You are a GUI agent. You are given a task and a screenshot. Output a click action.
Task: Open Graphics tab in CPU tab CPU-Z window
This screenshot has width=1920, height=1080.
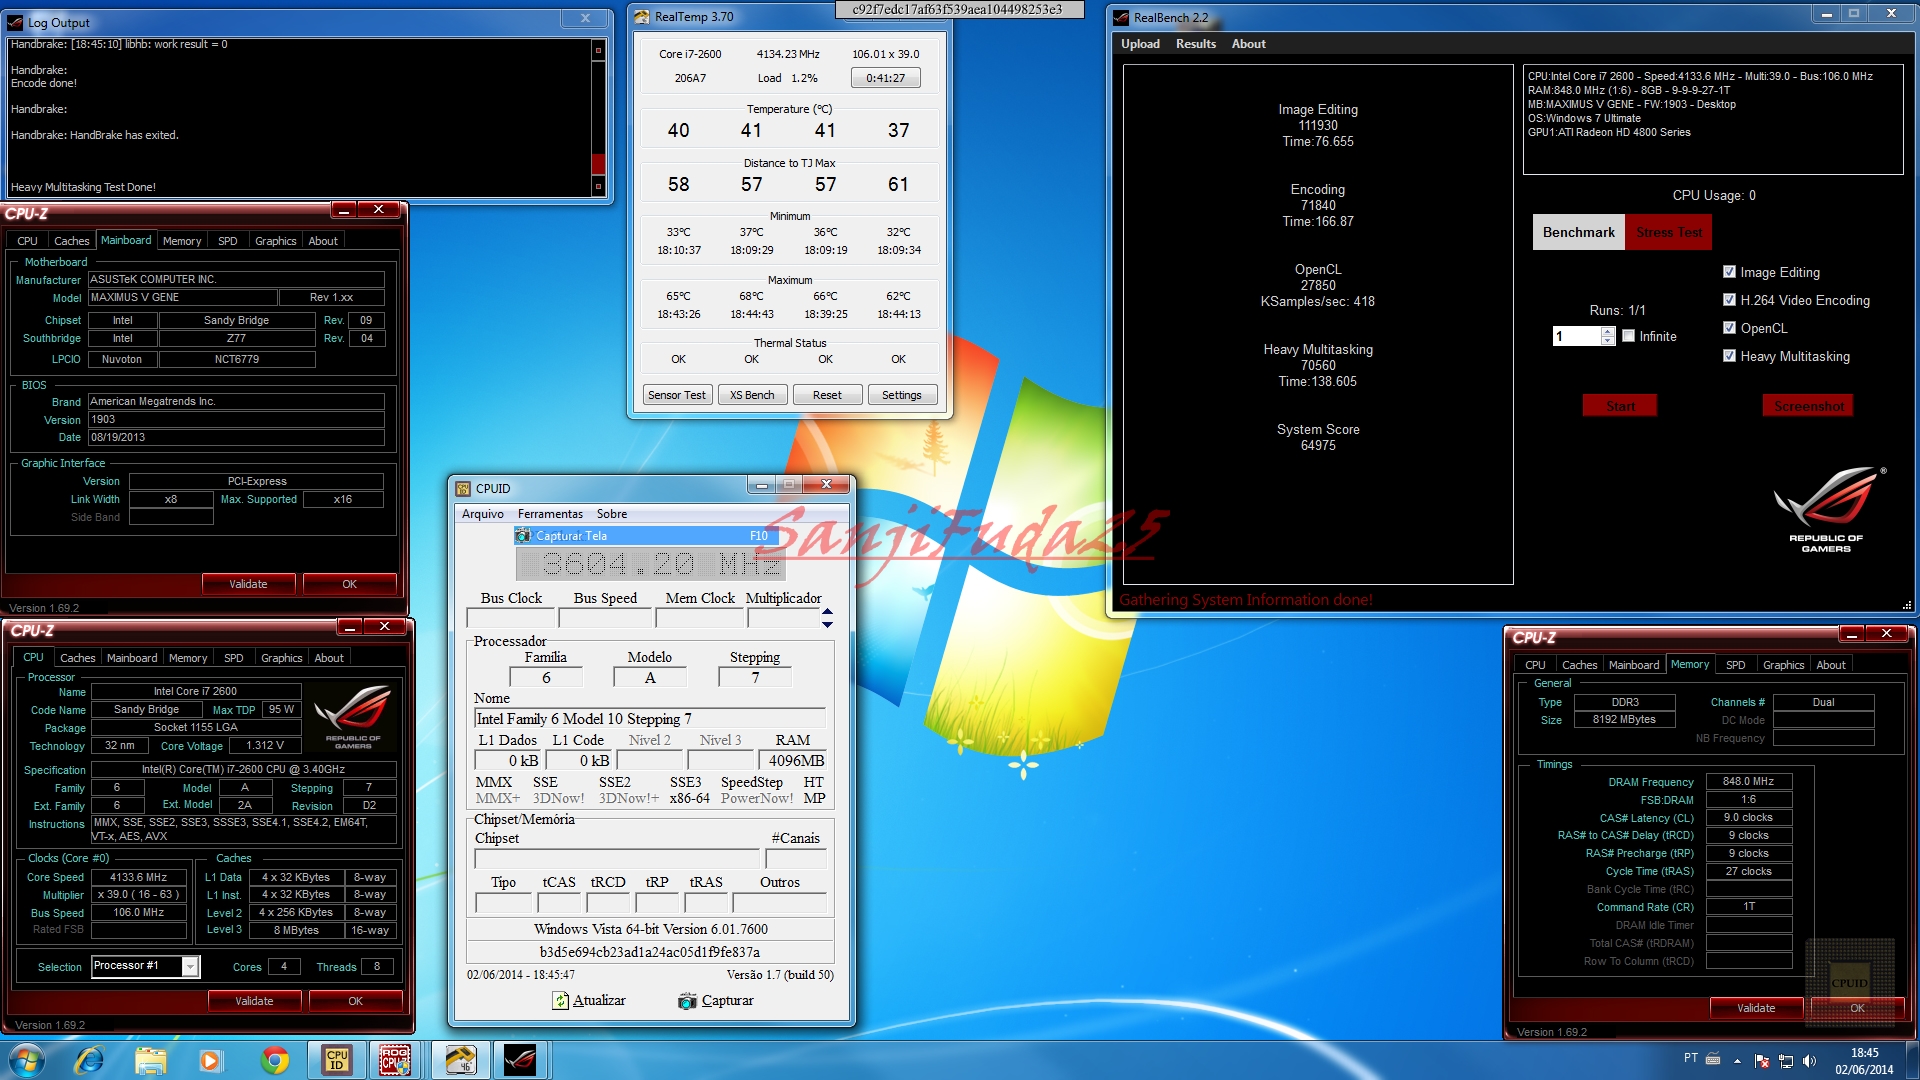point(281,658)
